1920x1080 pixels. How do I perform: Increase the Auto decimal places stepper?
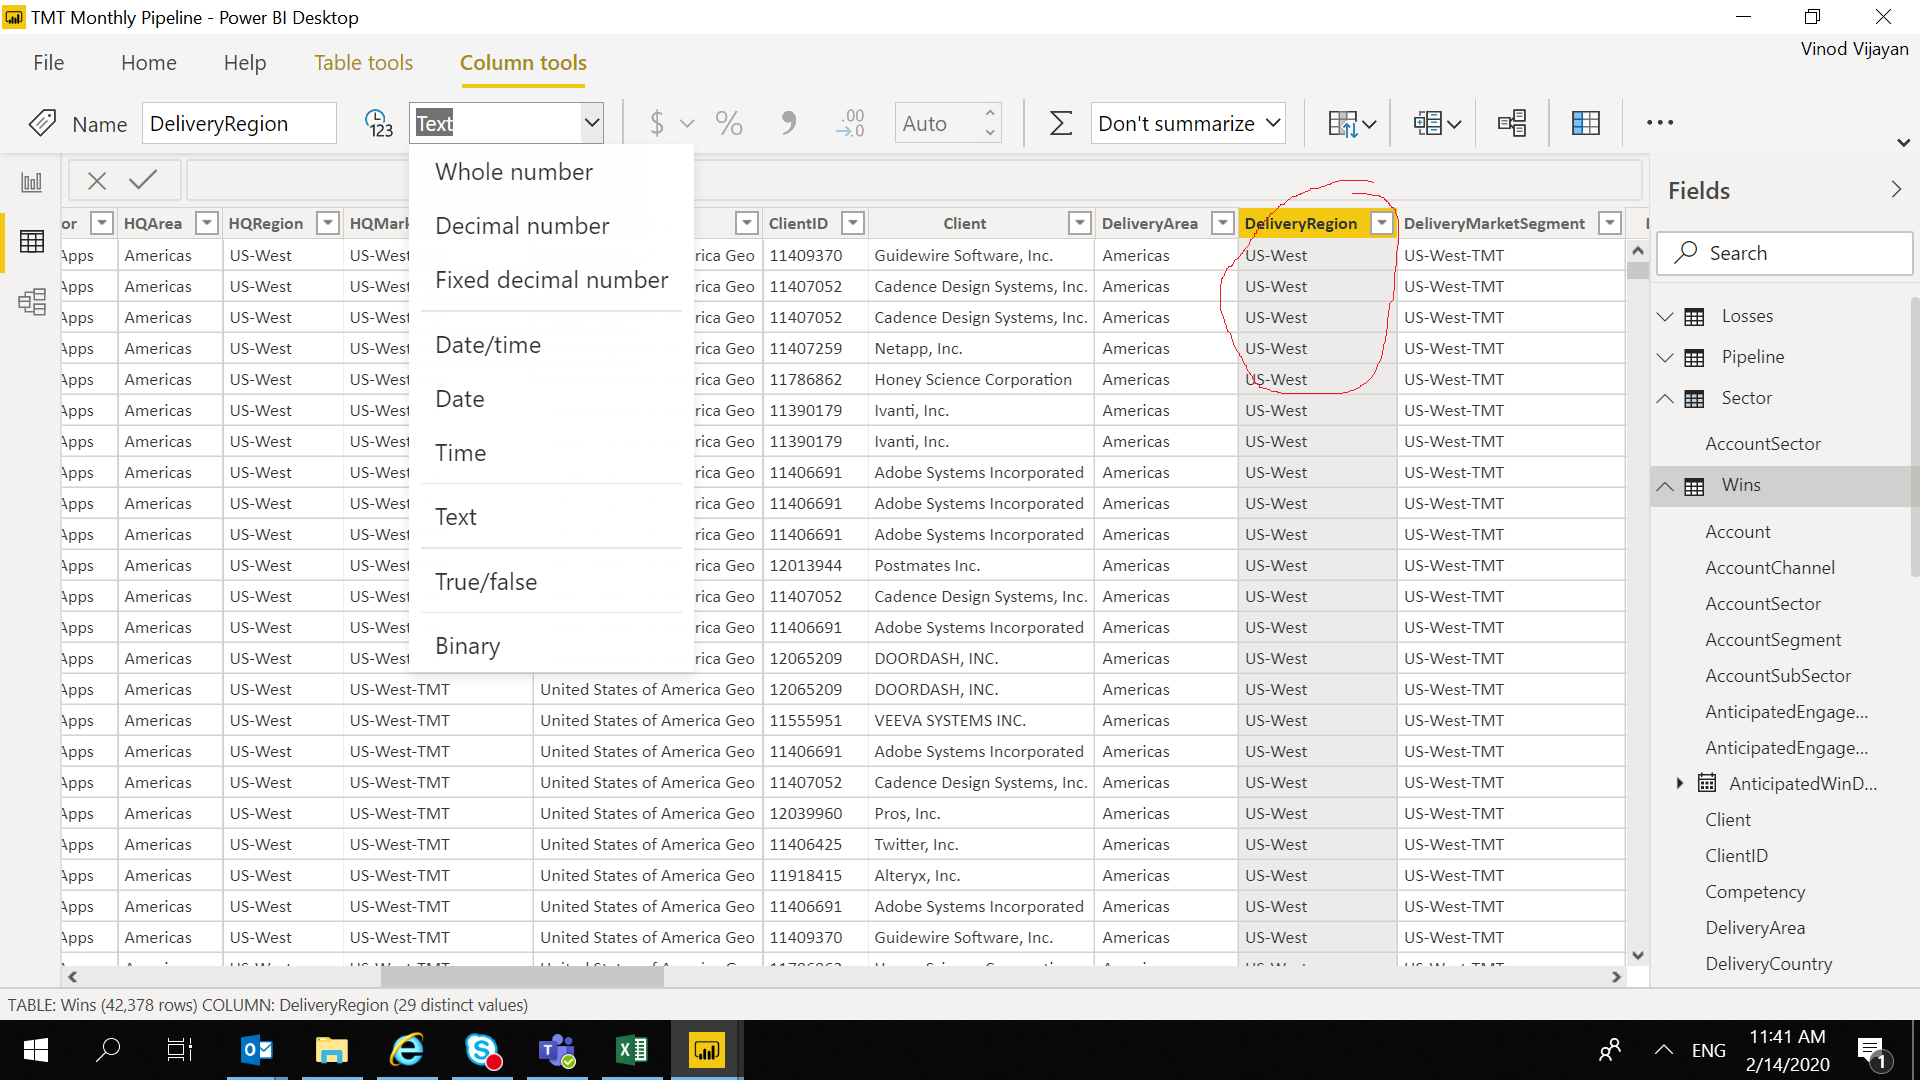[x=989, y=113]
